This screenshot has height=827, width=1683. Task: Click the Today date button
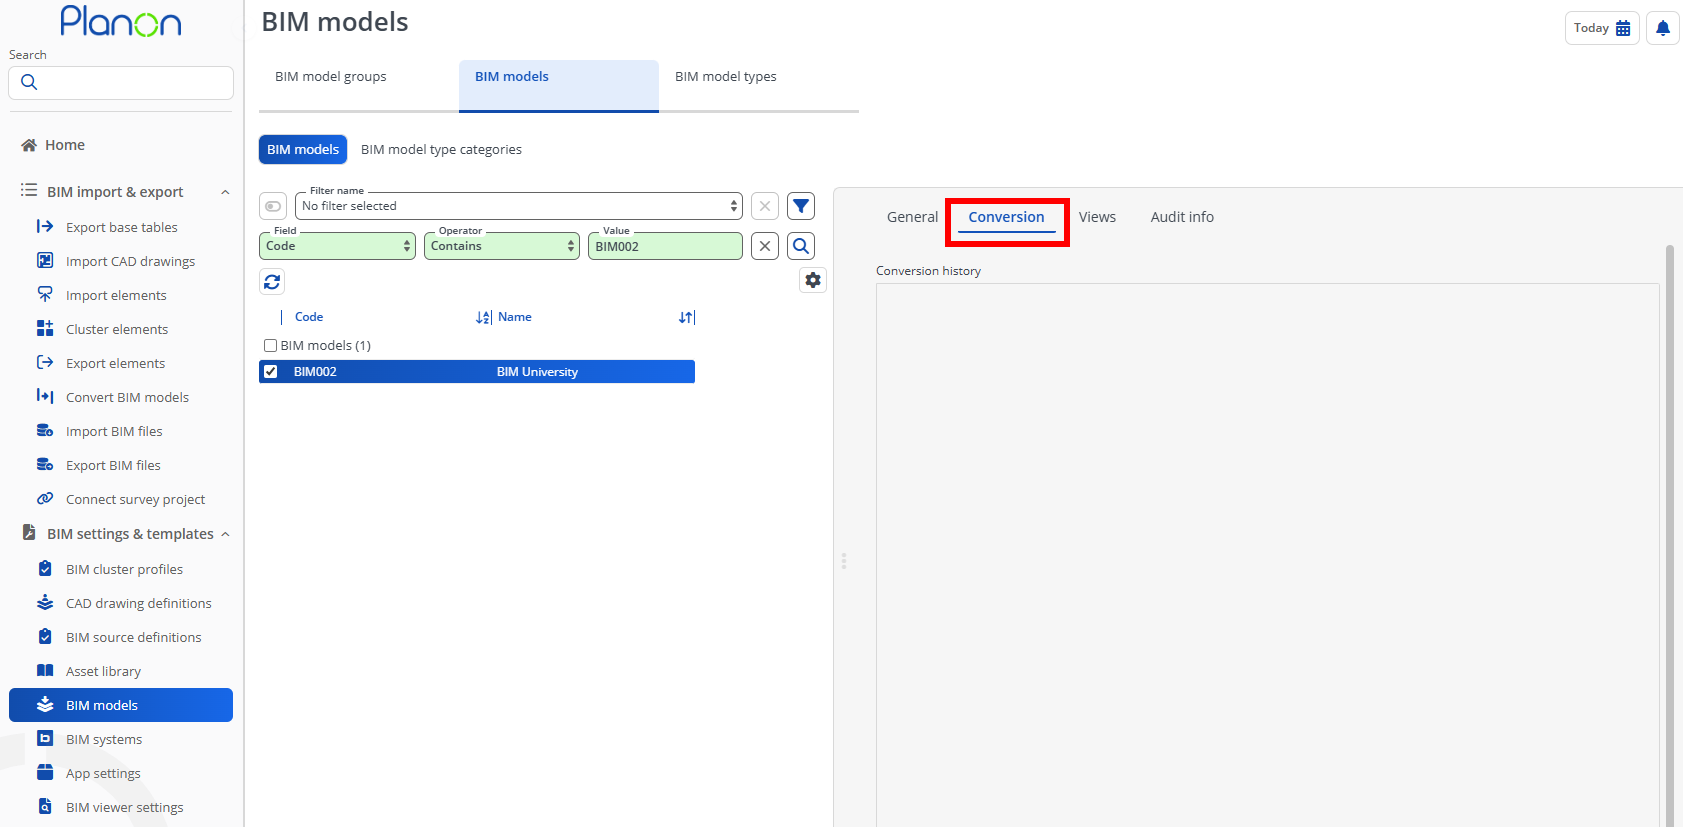(x=1602, y=28)
